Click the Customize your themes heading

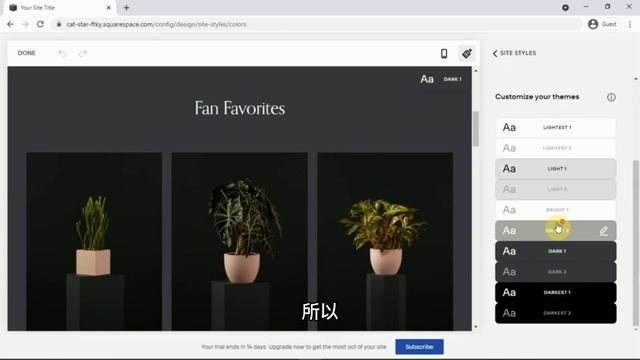click(x=537, y=97)
